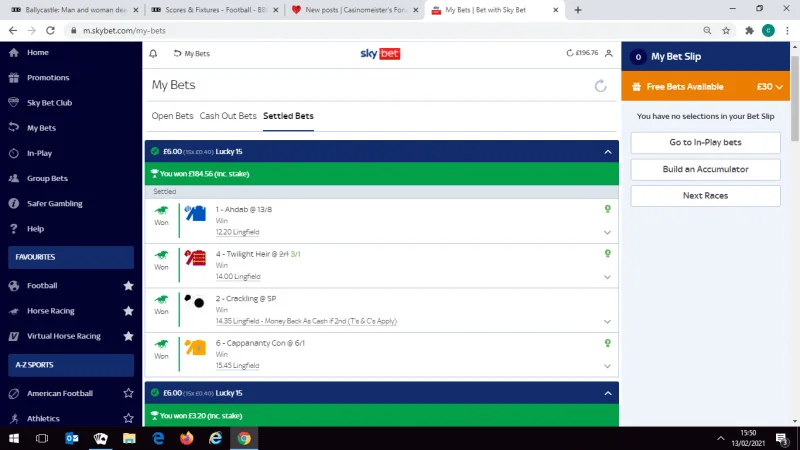Open Promotions from sidebar
The image size is (800, 450).
pyautogui.click(x=48, y=78)
